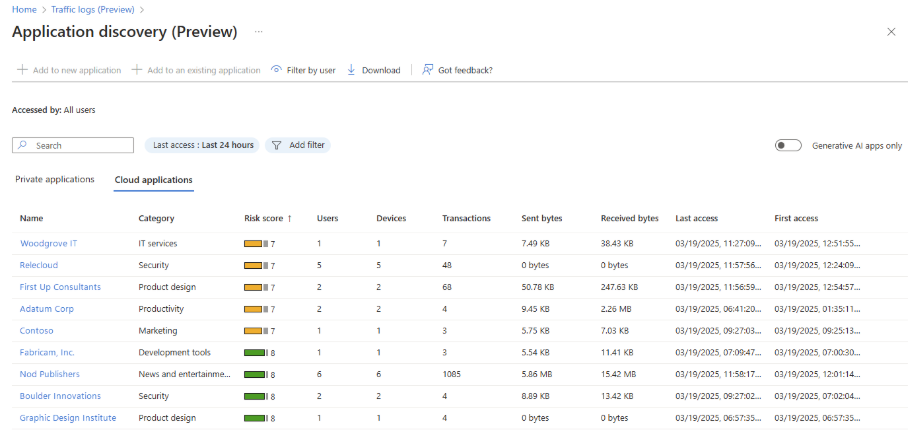Click the feedback person icon
This screenshot has height=430, width=912.
[428, 70]
